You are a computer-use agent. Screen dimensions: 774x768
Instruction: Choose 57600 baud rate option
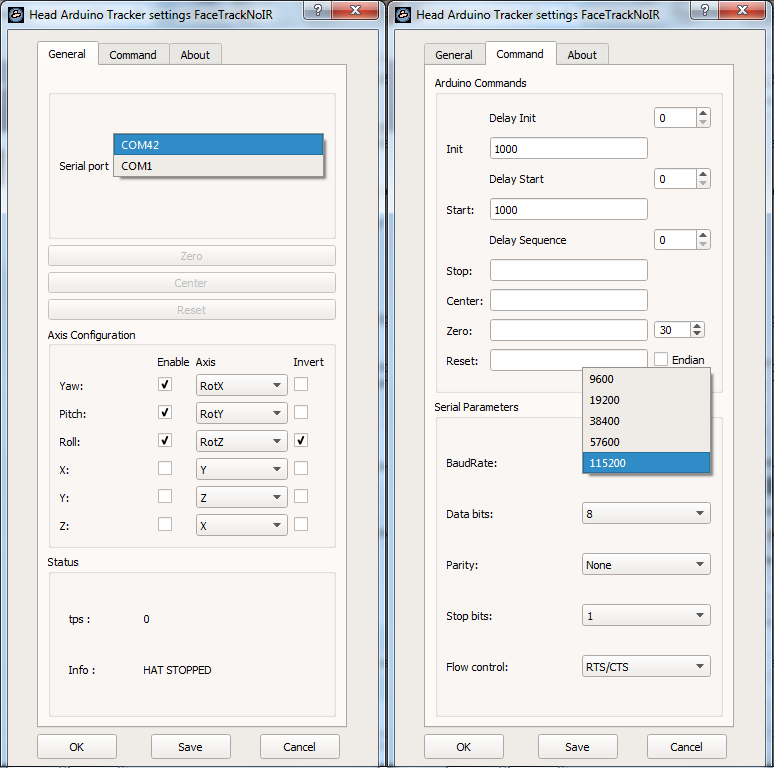(x=646, y=442)
